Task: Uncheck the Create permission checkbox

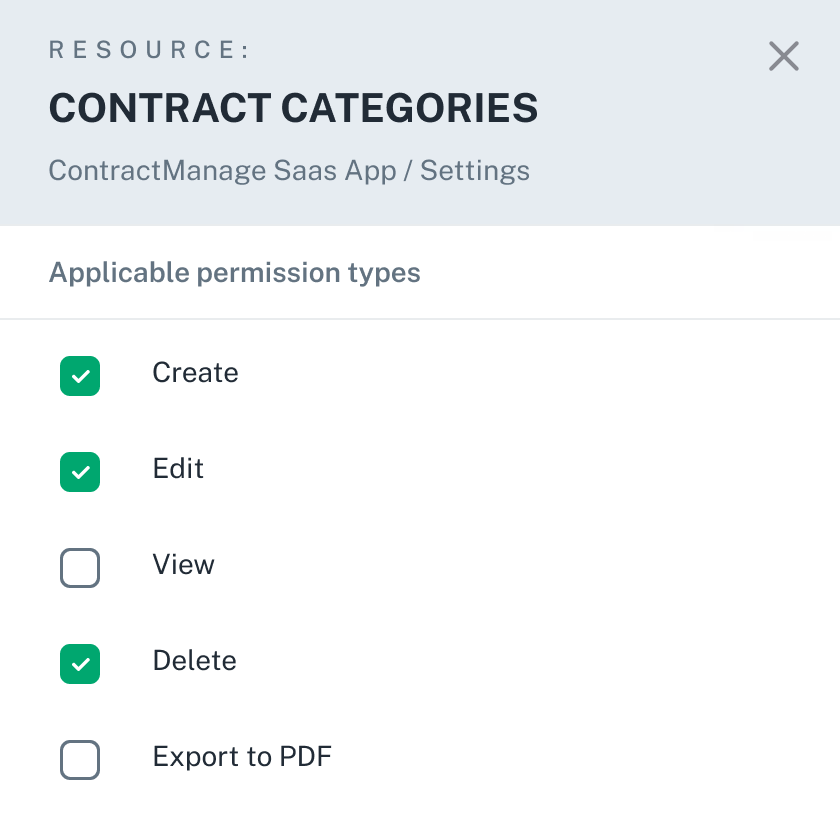Action: [x=80, y=376]
